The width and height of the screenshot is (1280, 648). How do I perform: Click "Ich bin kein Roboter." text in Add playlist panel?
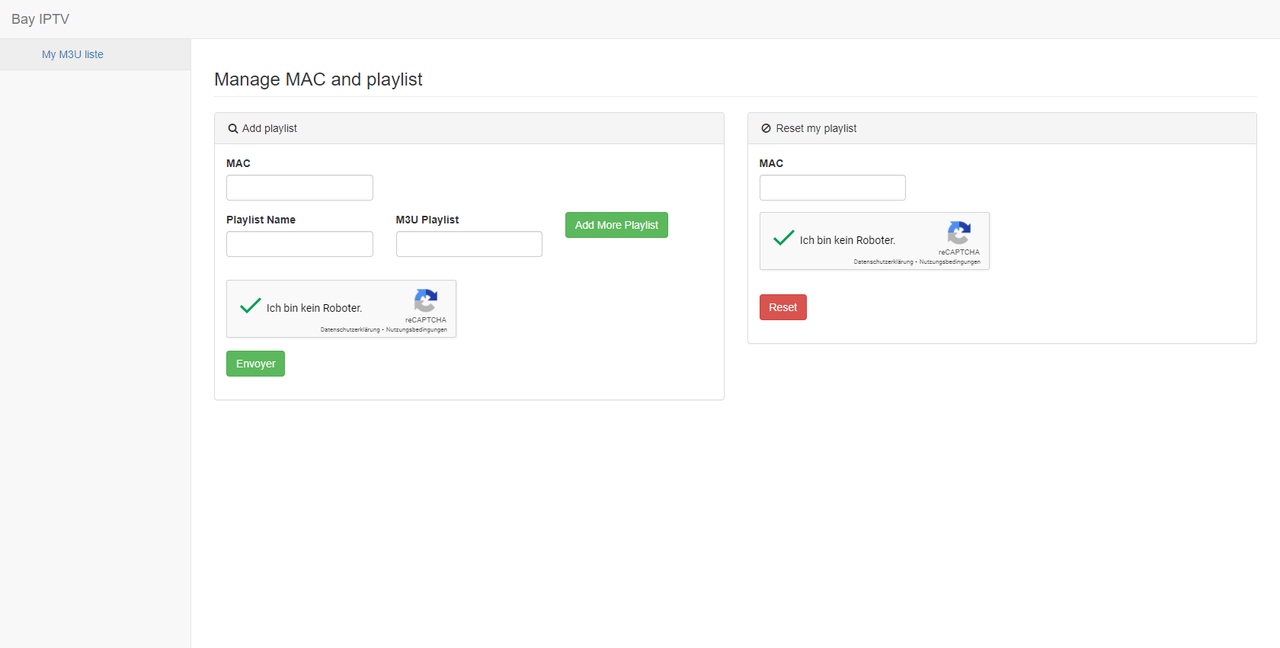tap(314, 308)
